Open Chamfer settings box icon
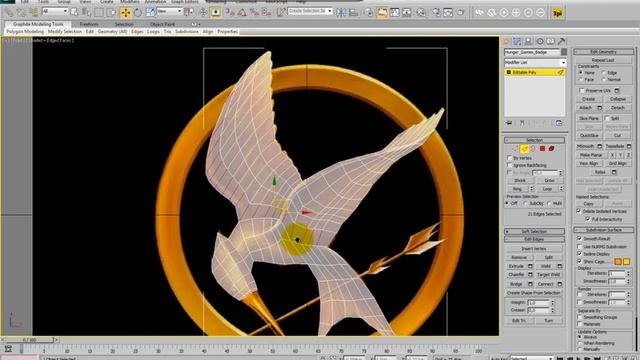 tap(530, 275)
